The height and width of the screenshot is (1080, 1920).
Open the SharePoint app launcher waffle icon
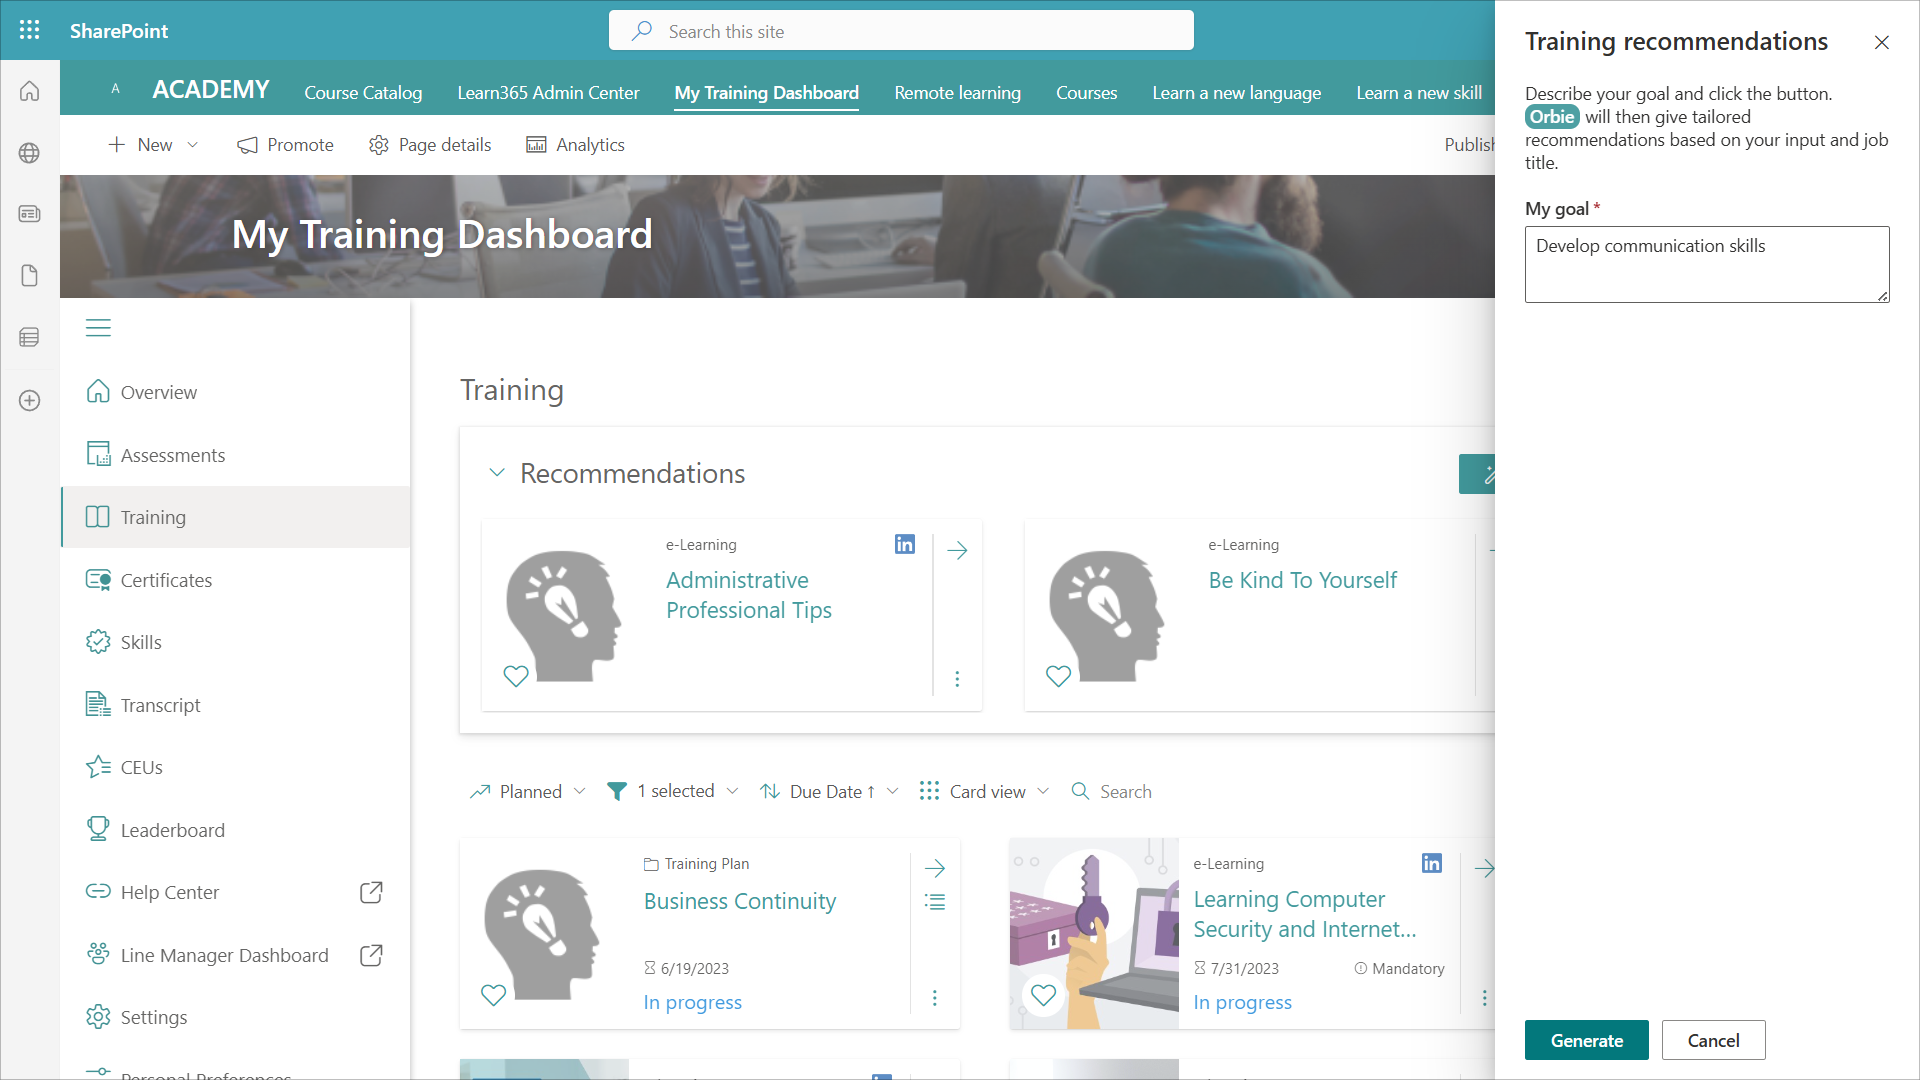pyautogui.click(x=30, y=30)
